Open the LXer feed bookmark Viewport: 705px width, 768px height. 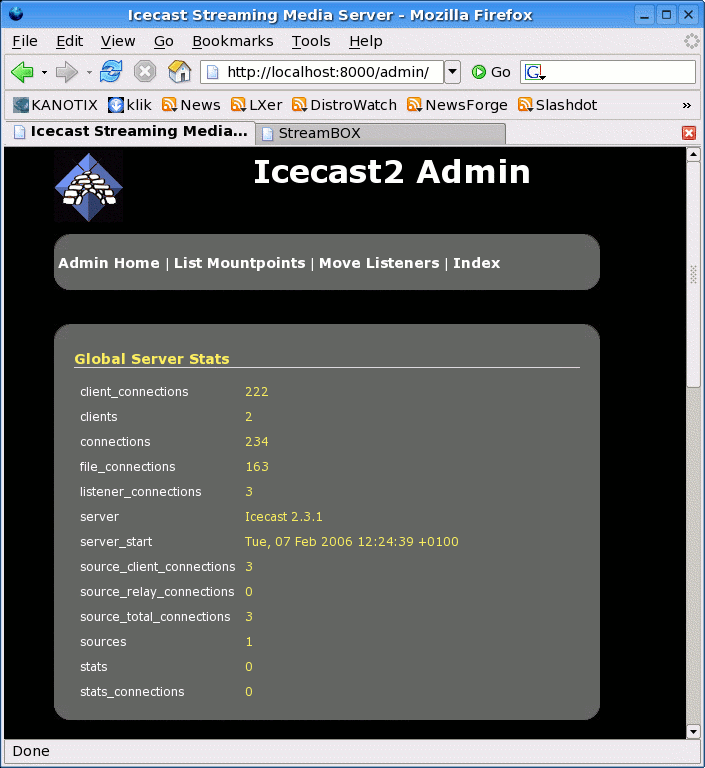[257, 105]
